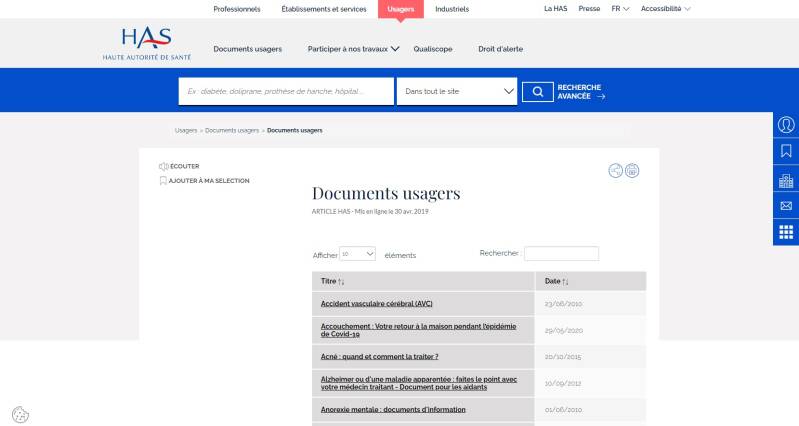Sort table by Titre column arrows
The height and width of the screenshot is (426, 799).
click(341, 282)
